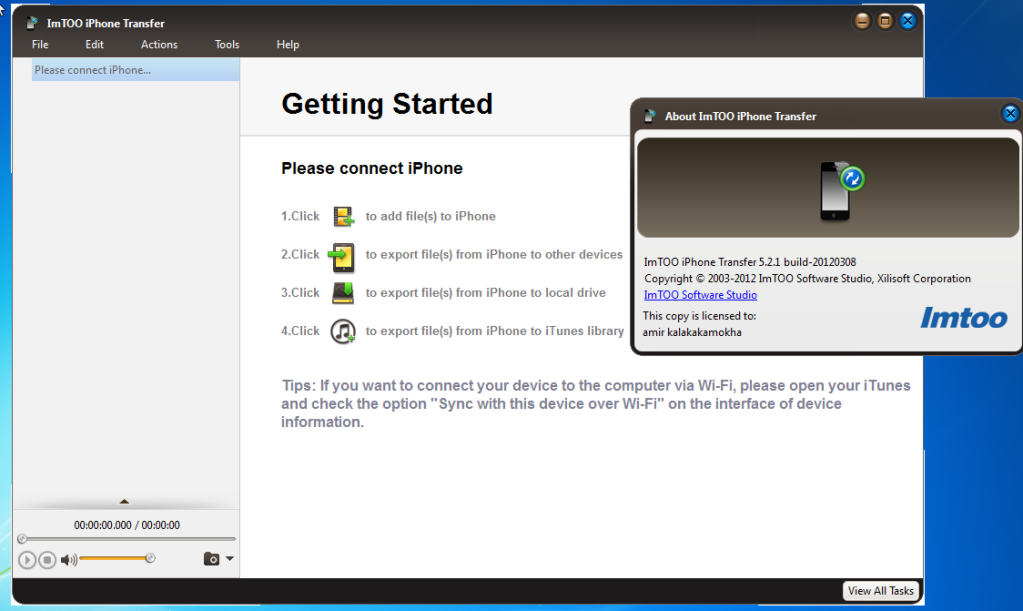Viewport: 1023px width, 611px height.
Task: Click the About dialog title bar app icon
Action: (x=649, y=116)
